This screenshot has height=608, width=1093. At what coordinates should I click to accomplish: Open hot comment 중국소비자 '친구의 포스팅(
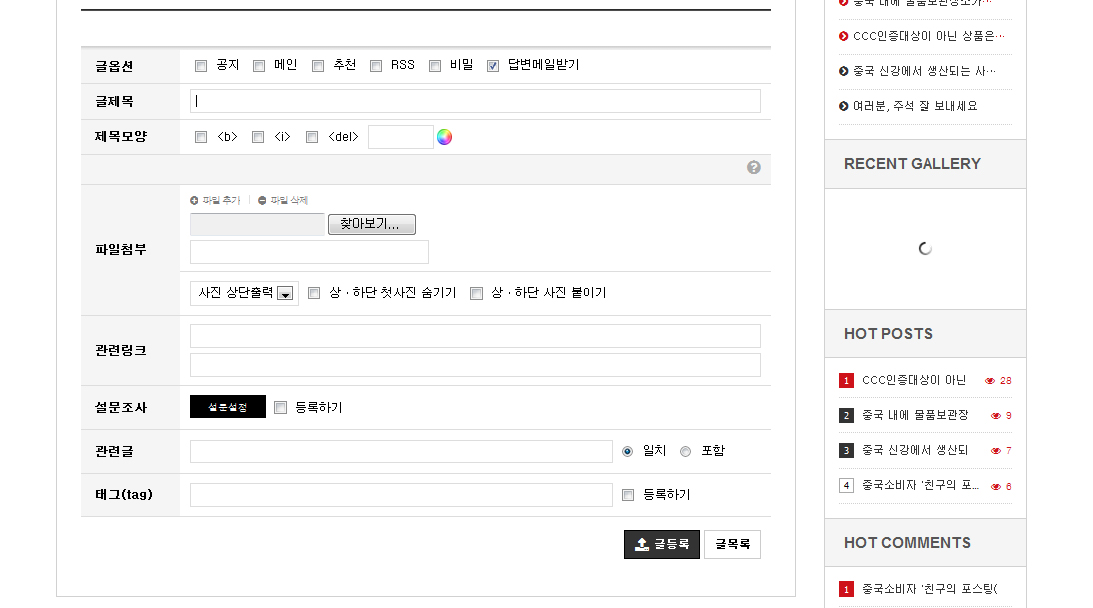pyautogui.click(x=930, y=590)
